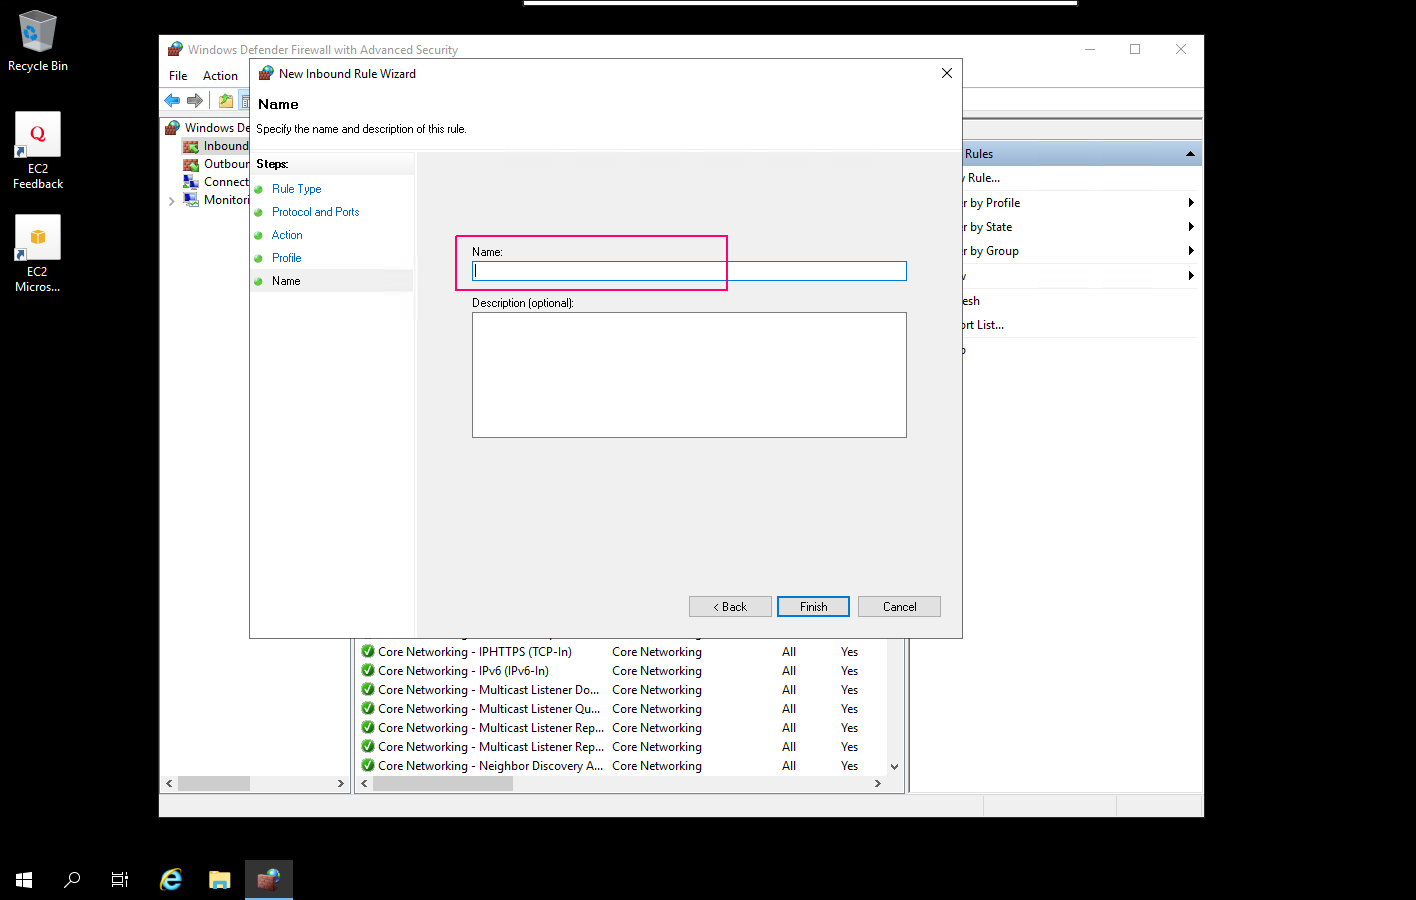Go to the Profile step
This screenshot has width=1416, height=900.
(x=286, y=258)
